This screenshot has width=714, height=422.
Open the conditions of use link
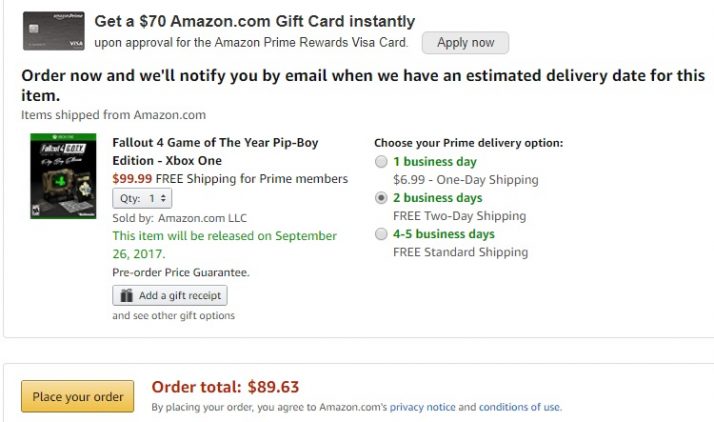tap(519, 407)
